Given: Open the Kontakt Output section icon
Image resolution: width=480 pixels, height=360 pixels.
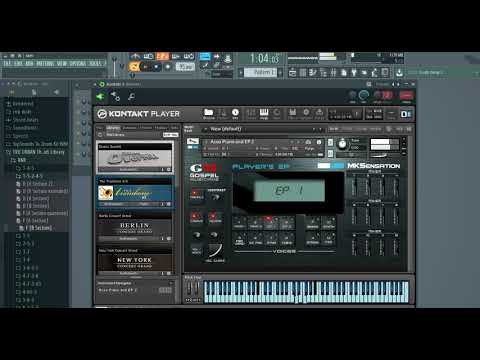Looking at the screenshot, I should click(x=251, y=113).
